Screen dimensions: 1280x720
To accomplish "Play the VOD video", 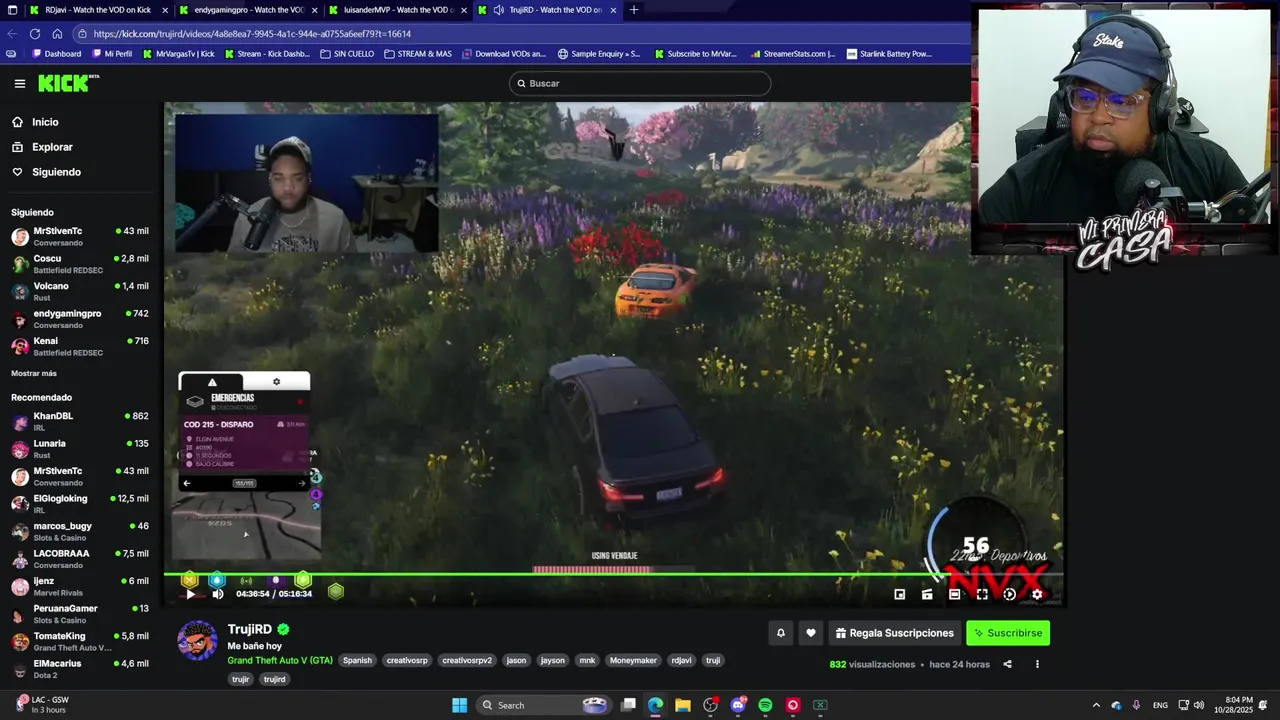I will (191, 594).
